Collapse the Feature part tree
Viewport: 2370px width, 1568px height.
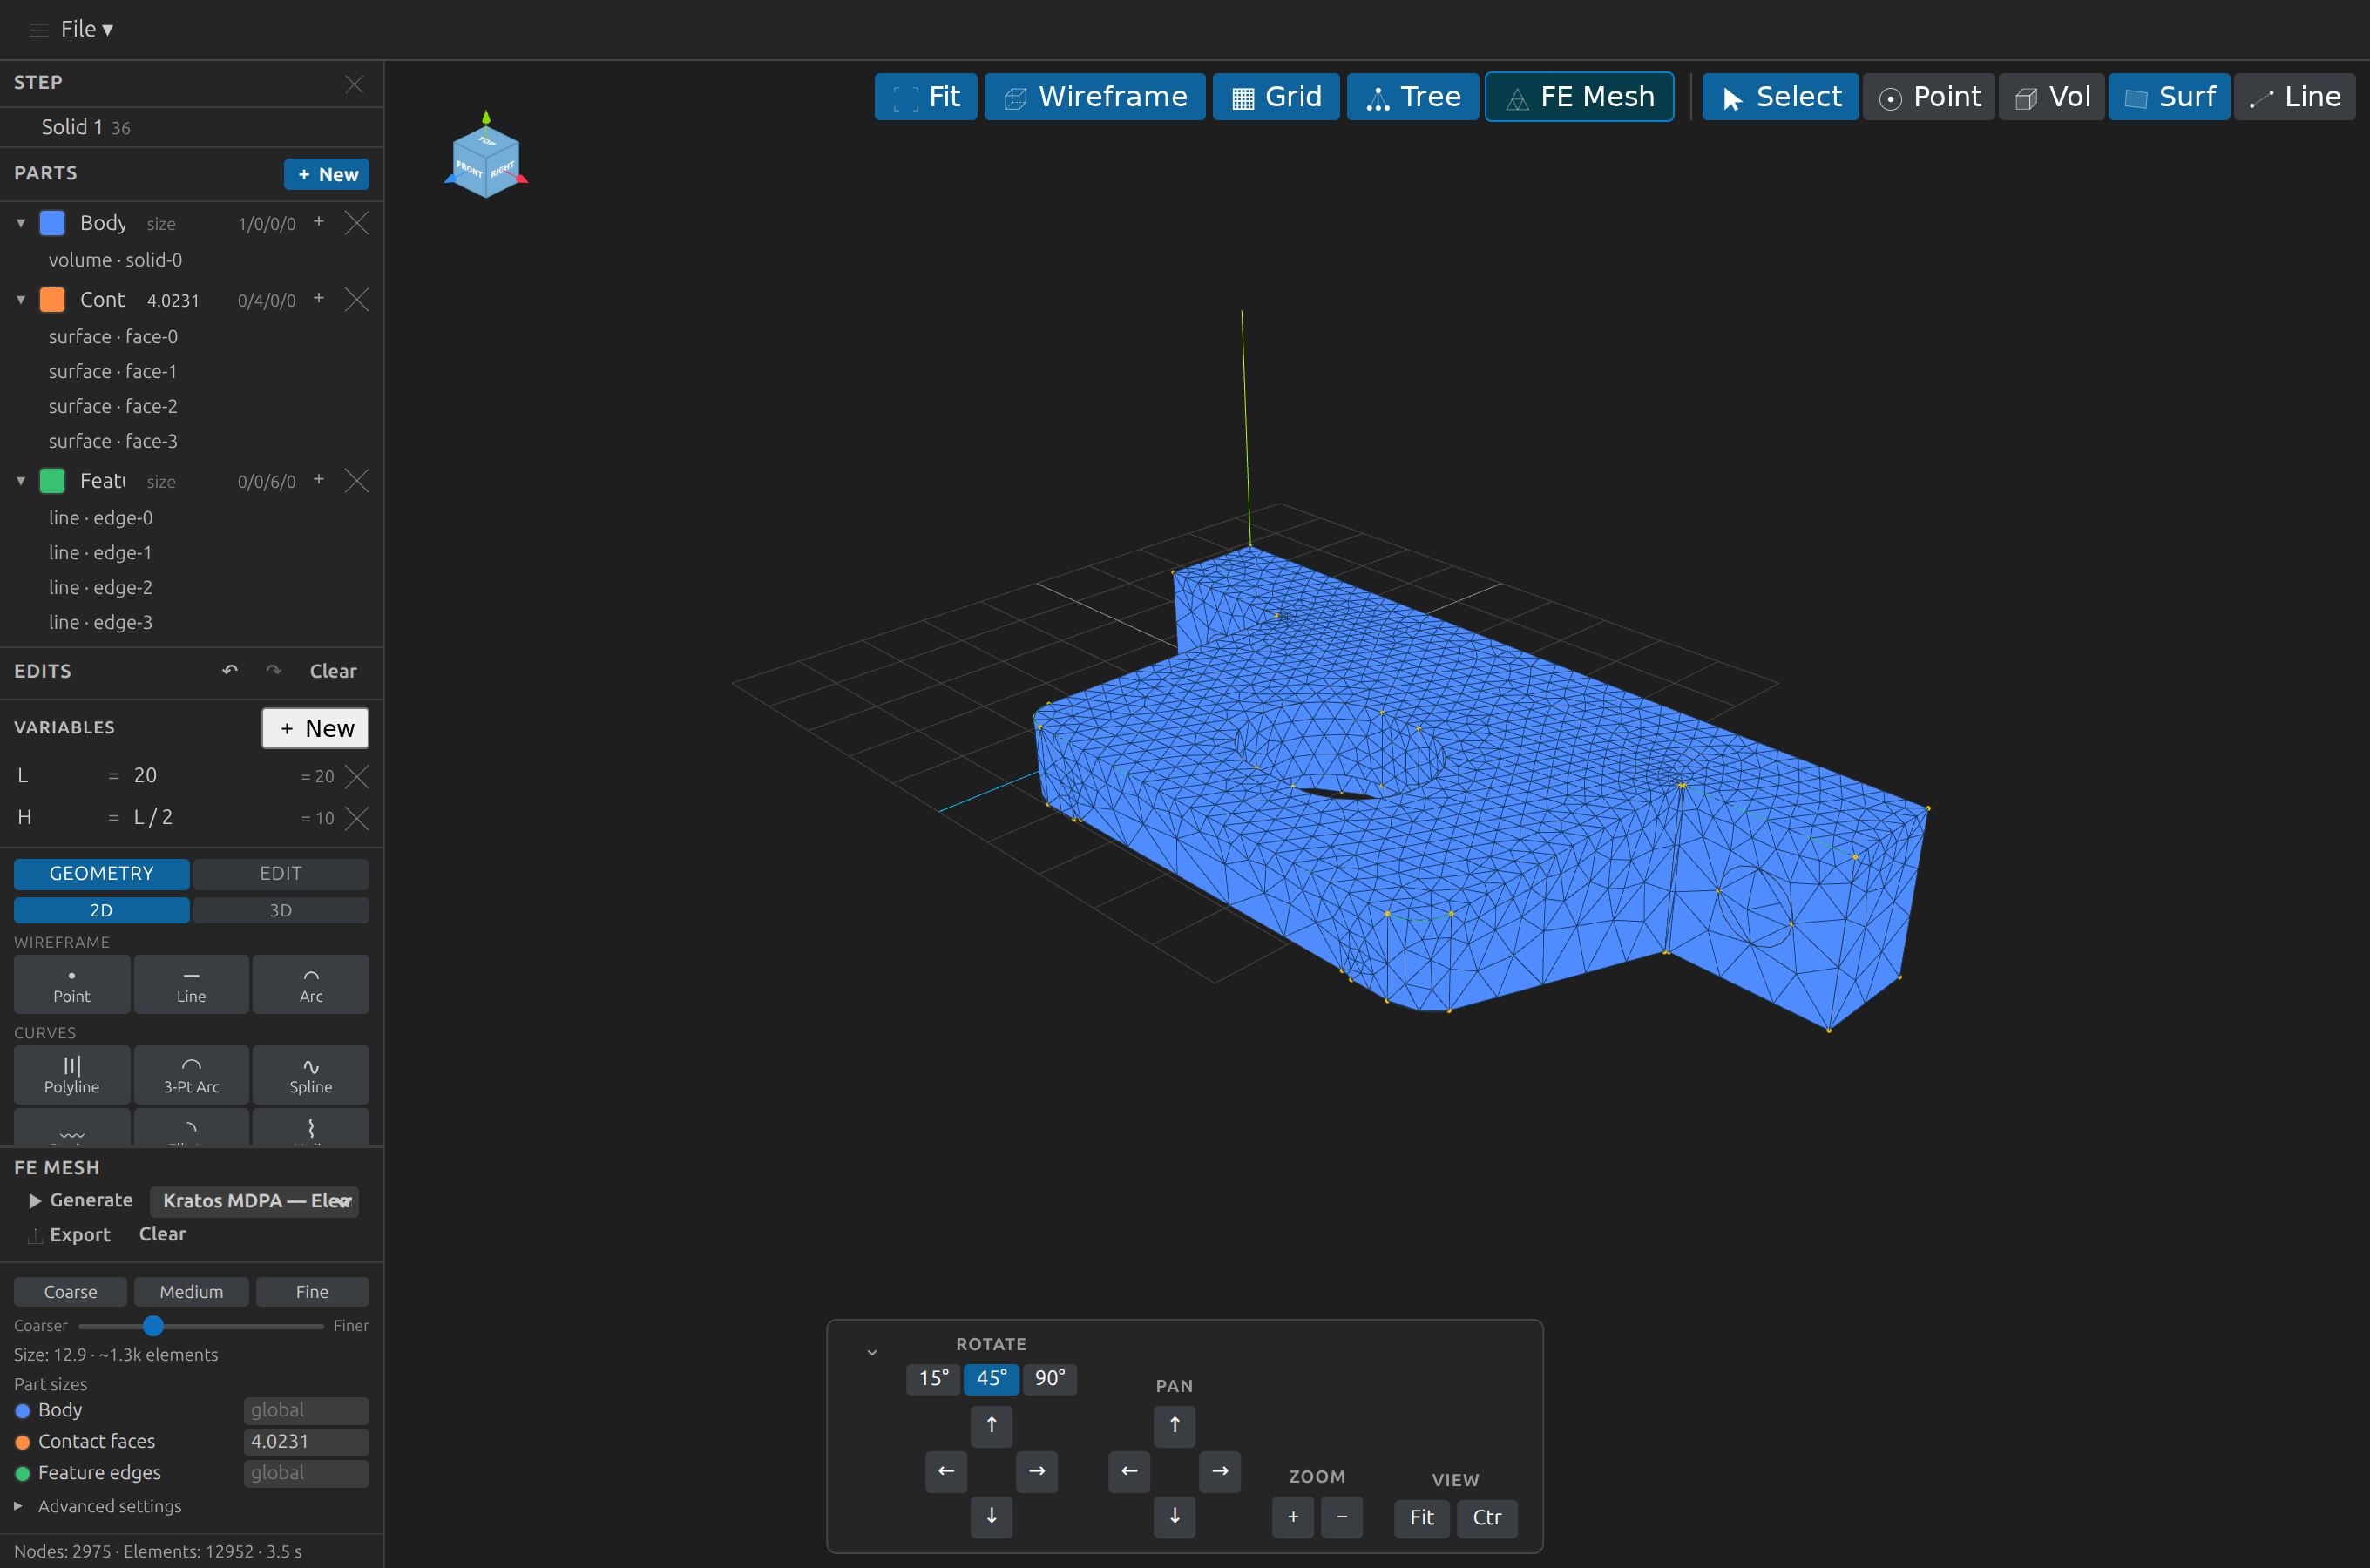[x=21, y=481]
